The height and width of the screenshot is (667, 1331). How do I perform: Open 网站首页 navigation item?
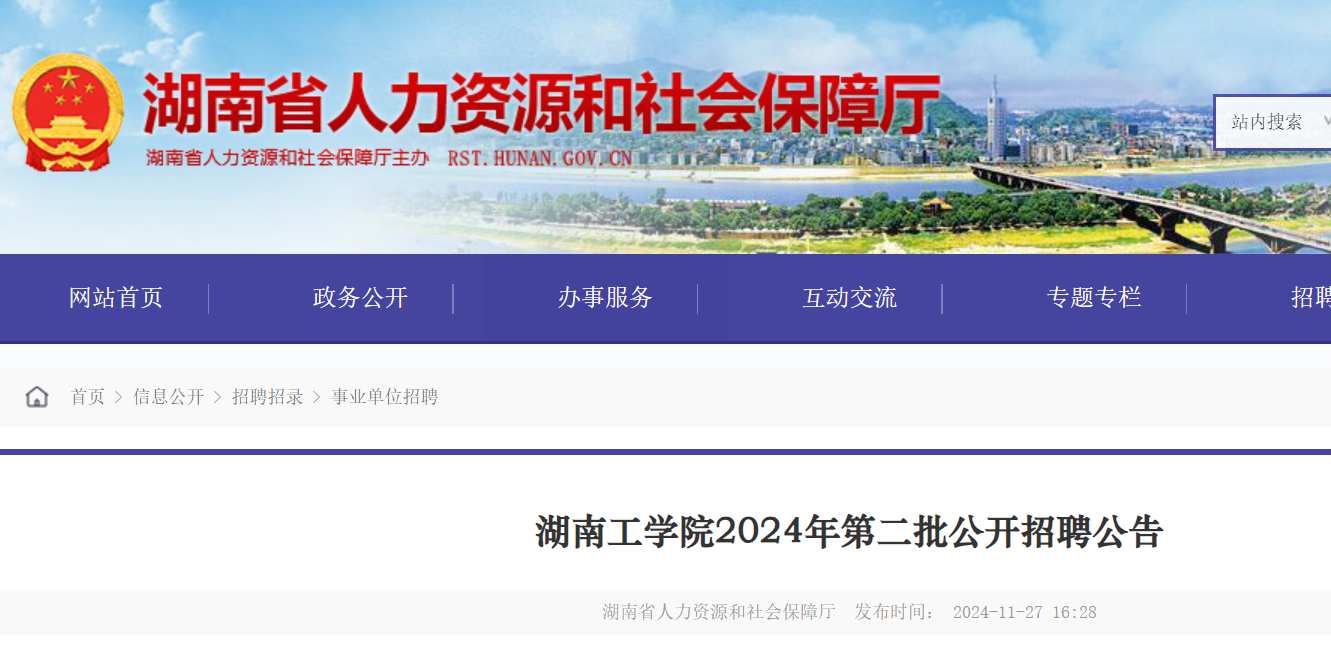(x=116, y=298)
